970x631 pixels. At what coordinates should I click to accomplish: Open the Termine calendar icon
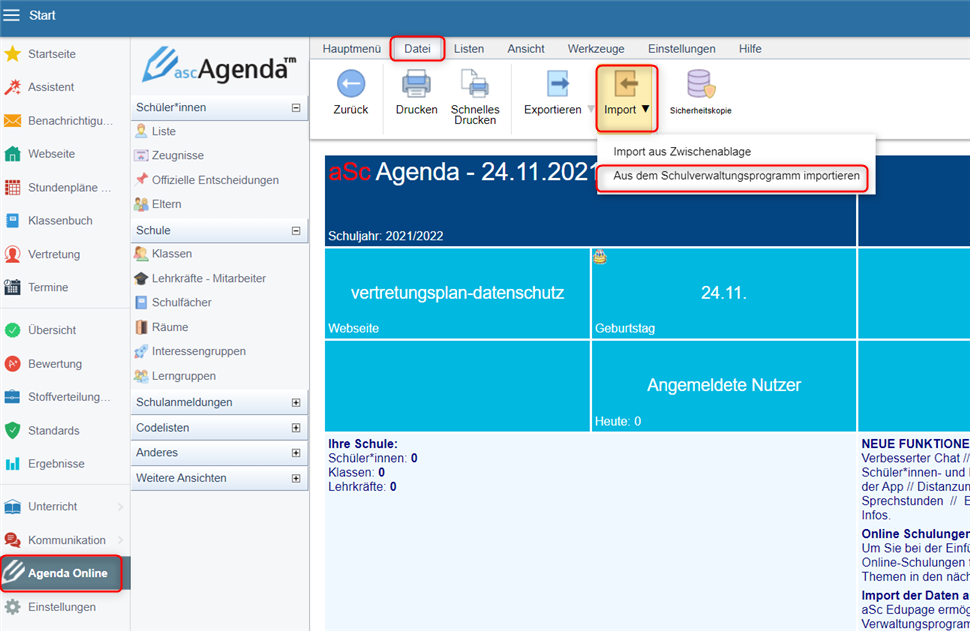coord(12,287)
